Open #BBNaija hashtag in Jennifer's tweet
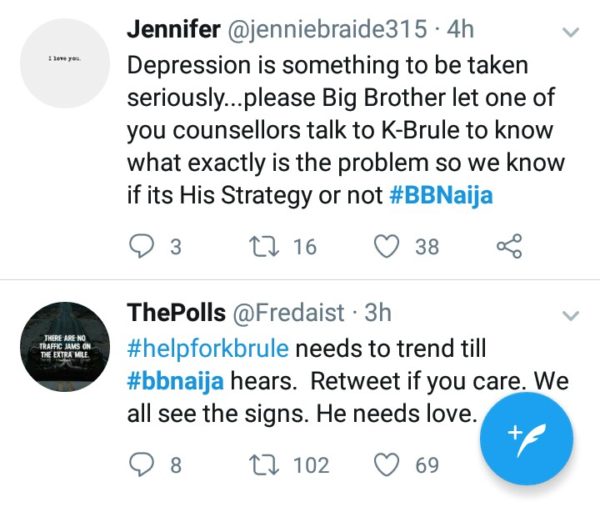600x512 pixels. pos(440,194)
